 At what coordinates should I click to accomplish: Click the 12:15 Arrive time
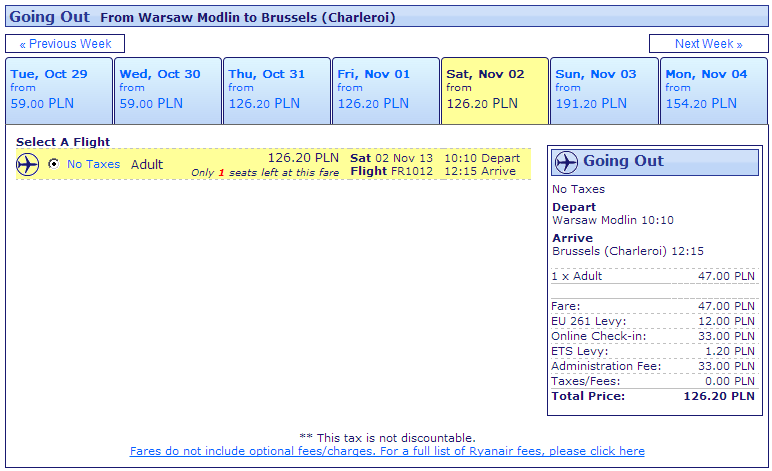pyautogui.click(x=480, y=171)
